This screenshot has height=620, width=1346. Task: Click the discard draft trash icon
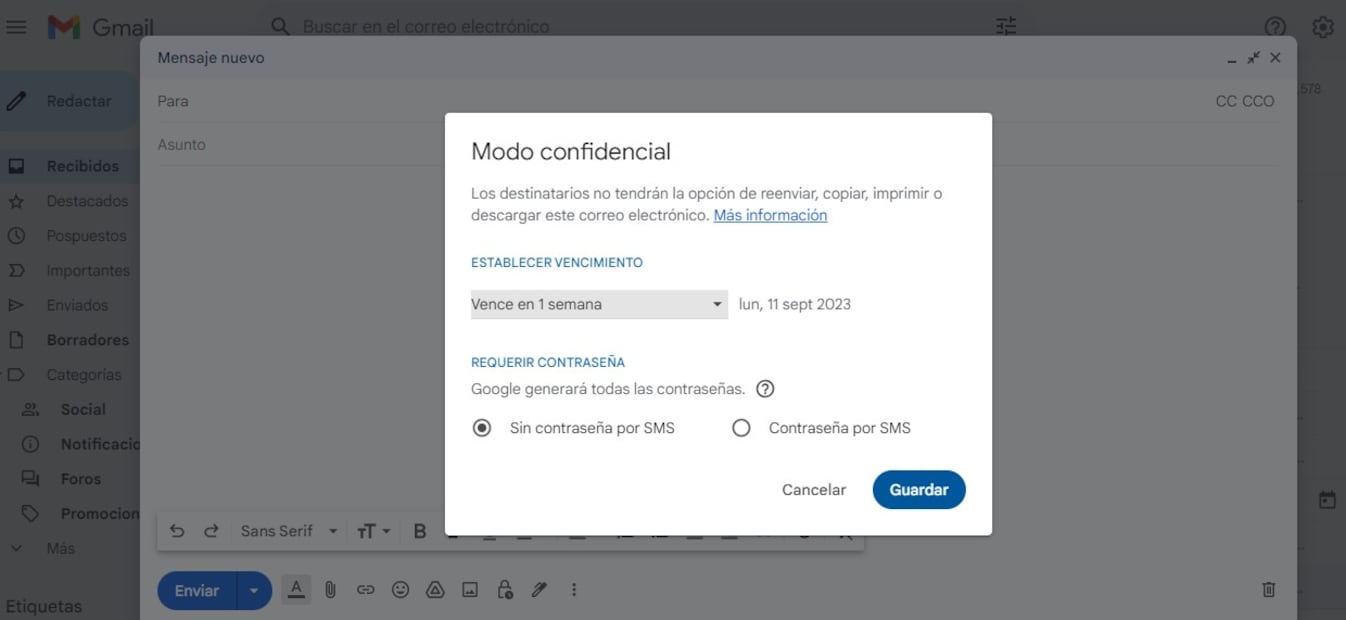1268,590
